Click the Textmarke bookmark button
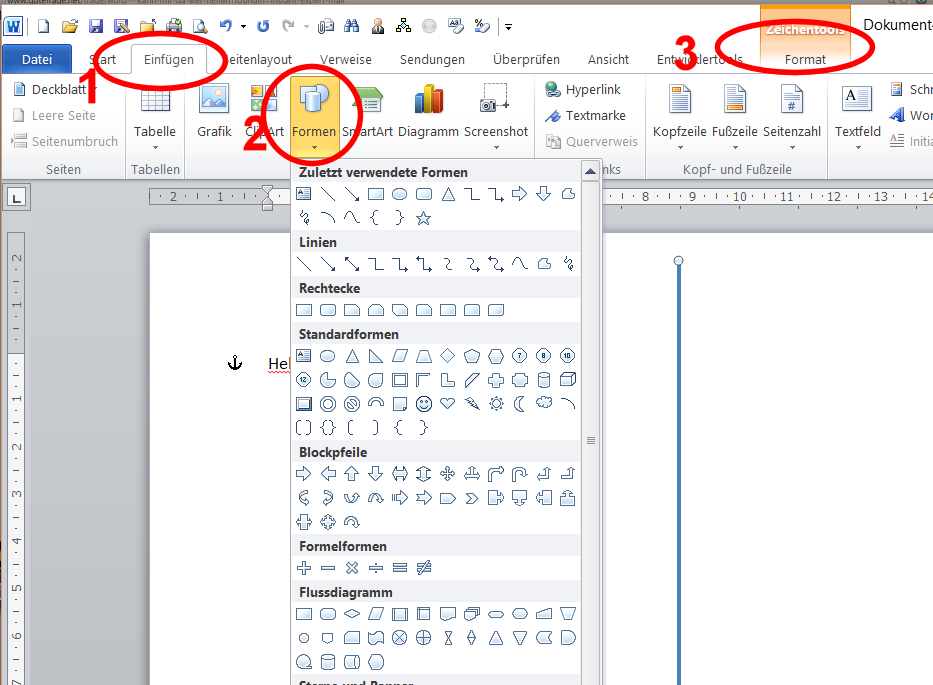This screenshot has width=933, height=685. (585, 116)
